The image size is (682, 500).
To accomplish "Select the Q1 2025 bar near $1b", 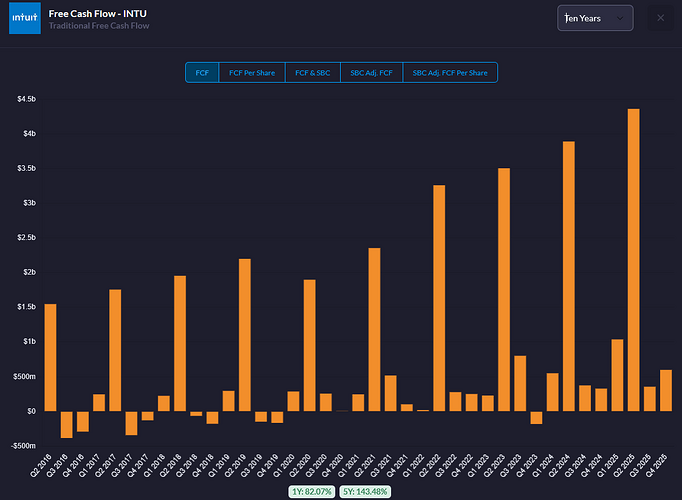I will [617, 375].
